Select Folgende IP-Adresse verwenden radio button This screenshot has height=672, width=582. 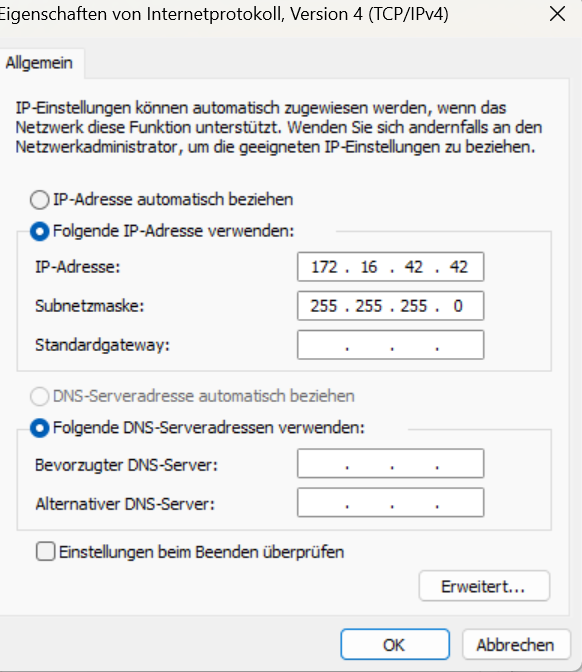(39, 231)
